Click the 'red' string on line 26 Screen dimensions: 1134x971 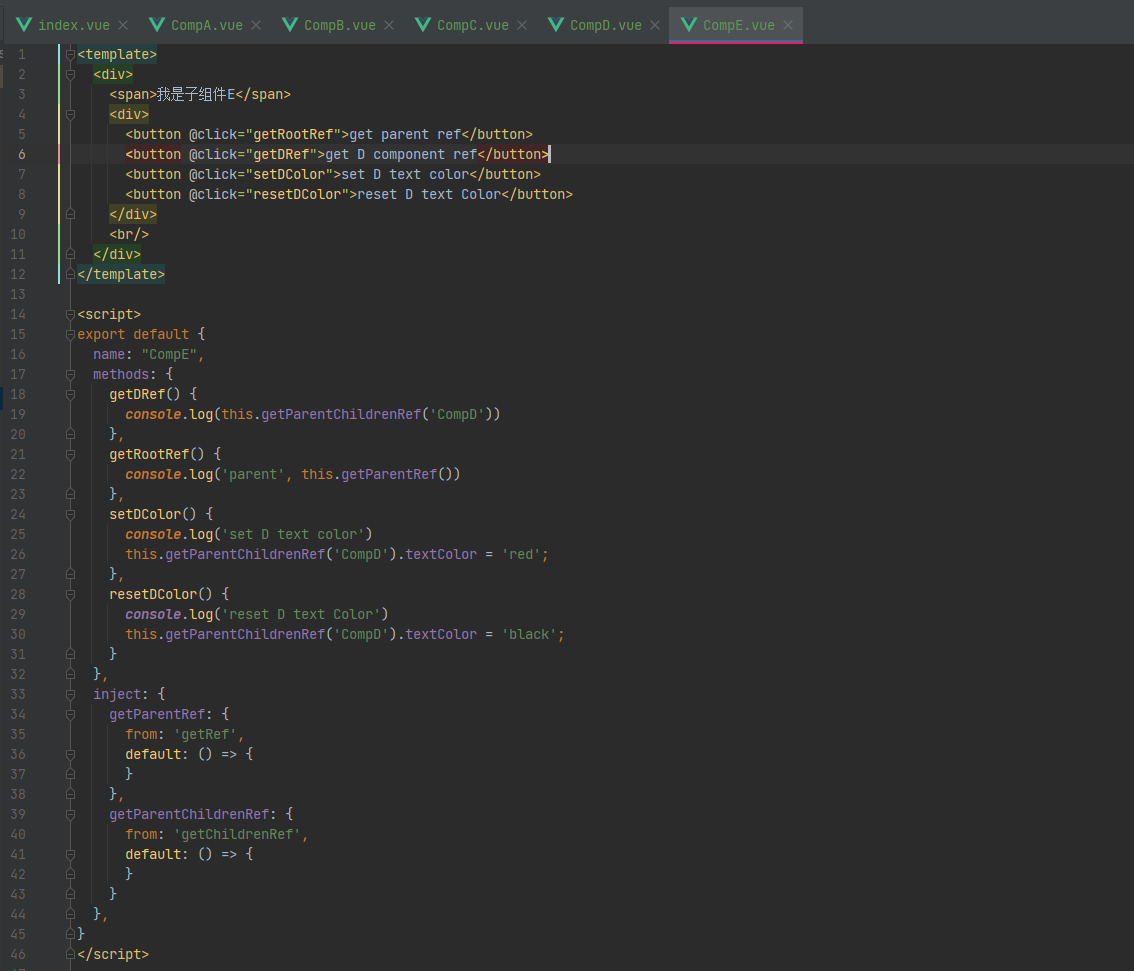click(521, 555)
